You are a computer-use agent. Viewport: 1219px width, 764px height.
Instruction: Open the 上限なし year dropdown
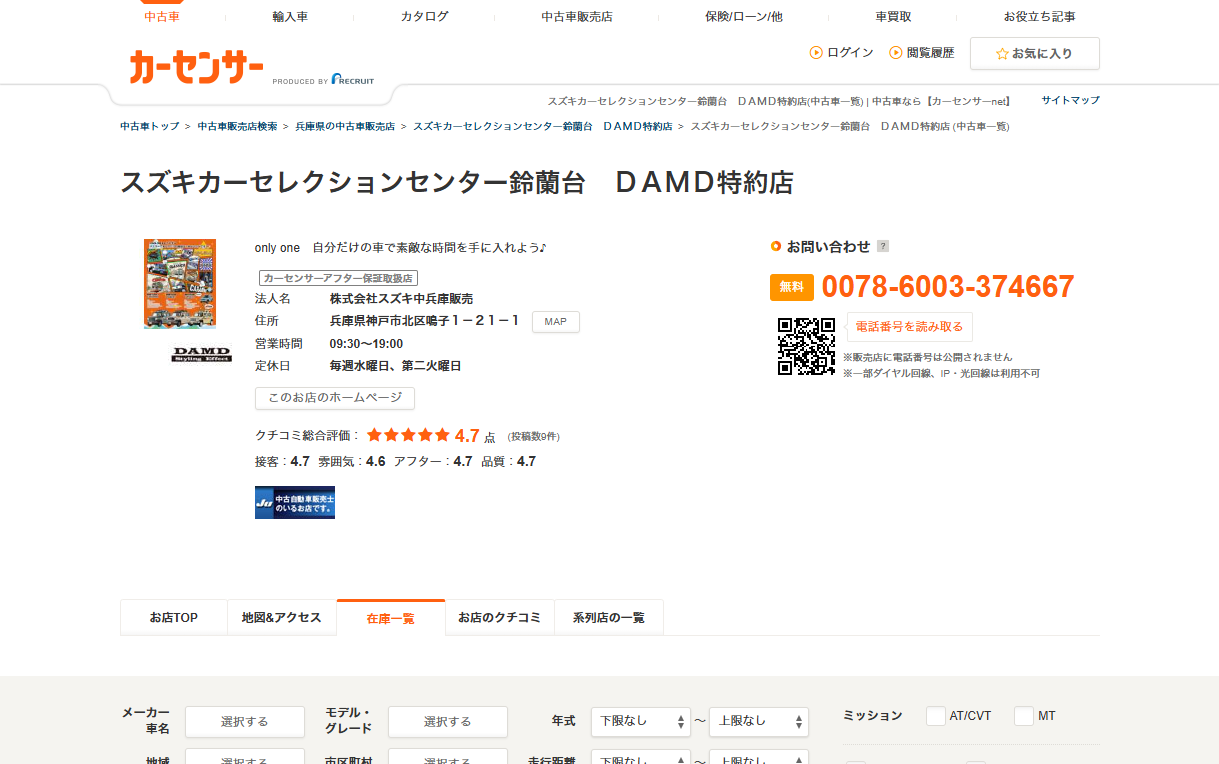pos(758,721)
